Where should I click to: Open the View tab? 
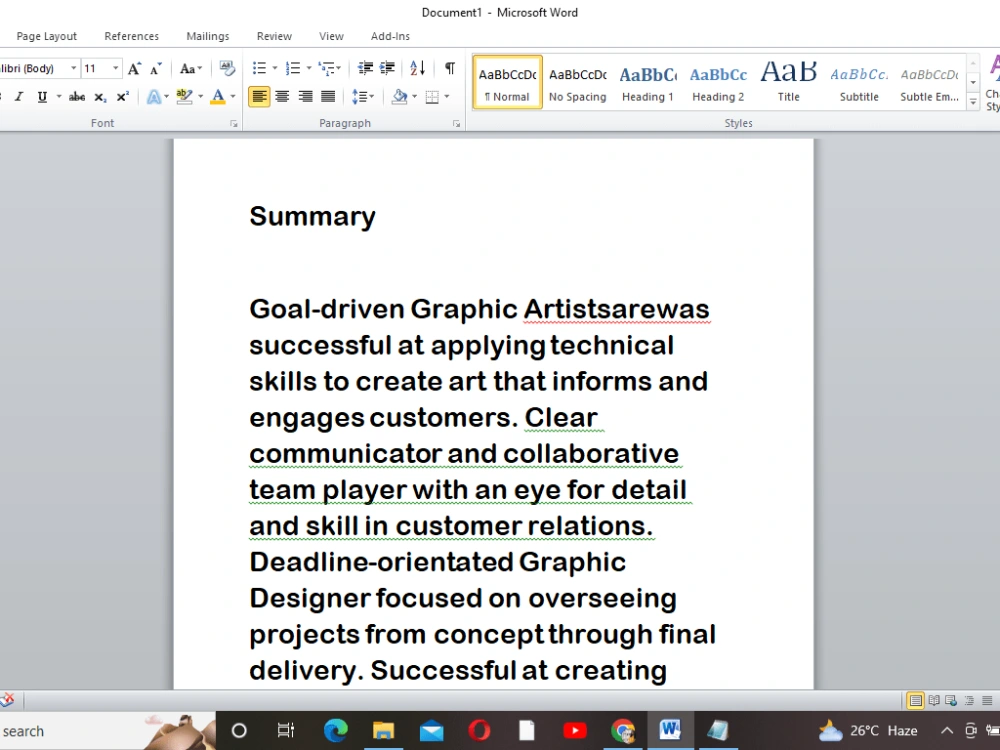(331, 36)
